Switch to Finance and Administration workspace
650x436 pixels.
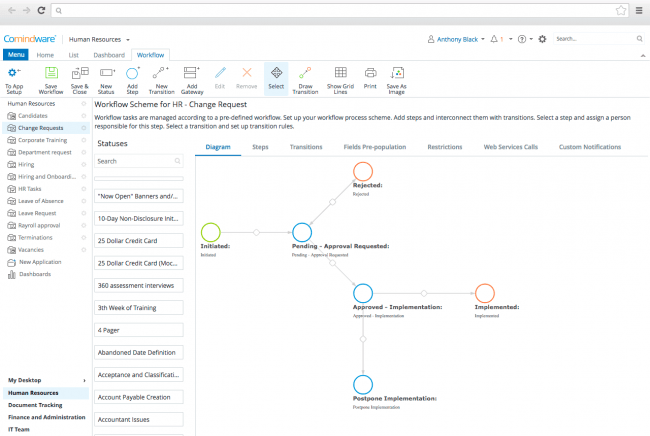[x=46, y=417]
